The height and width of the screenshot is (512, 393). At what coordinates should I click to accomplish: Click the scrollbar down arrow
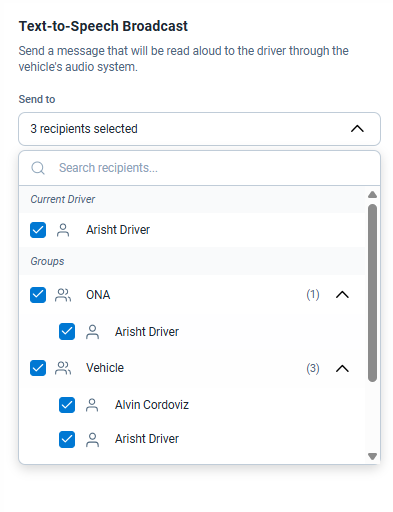372,456
